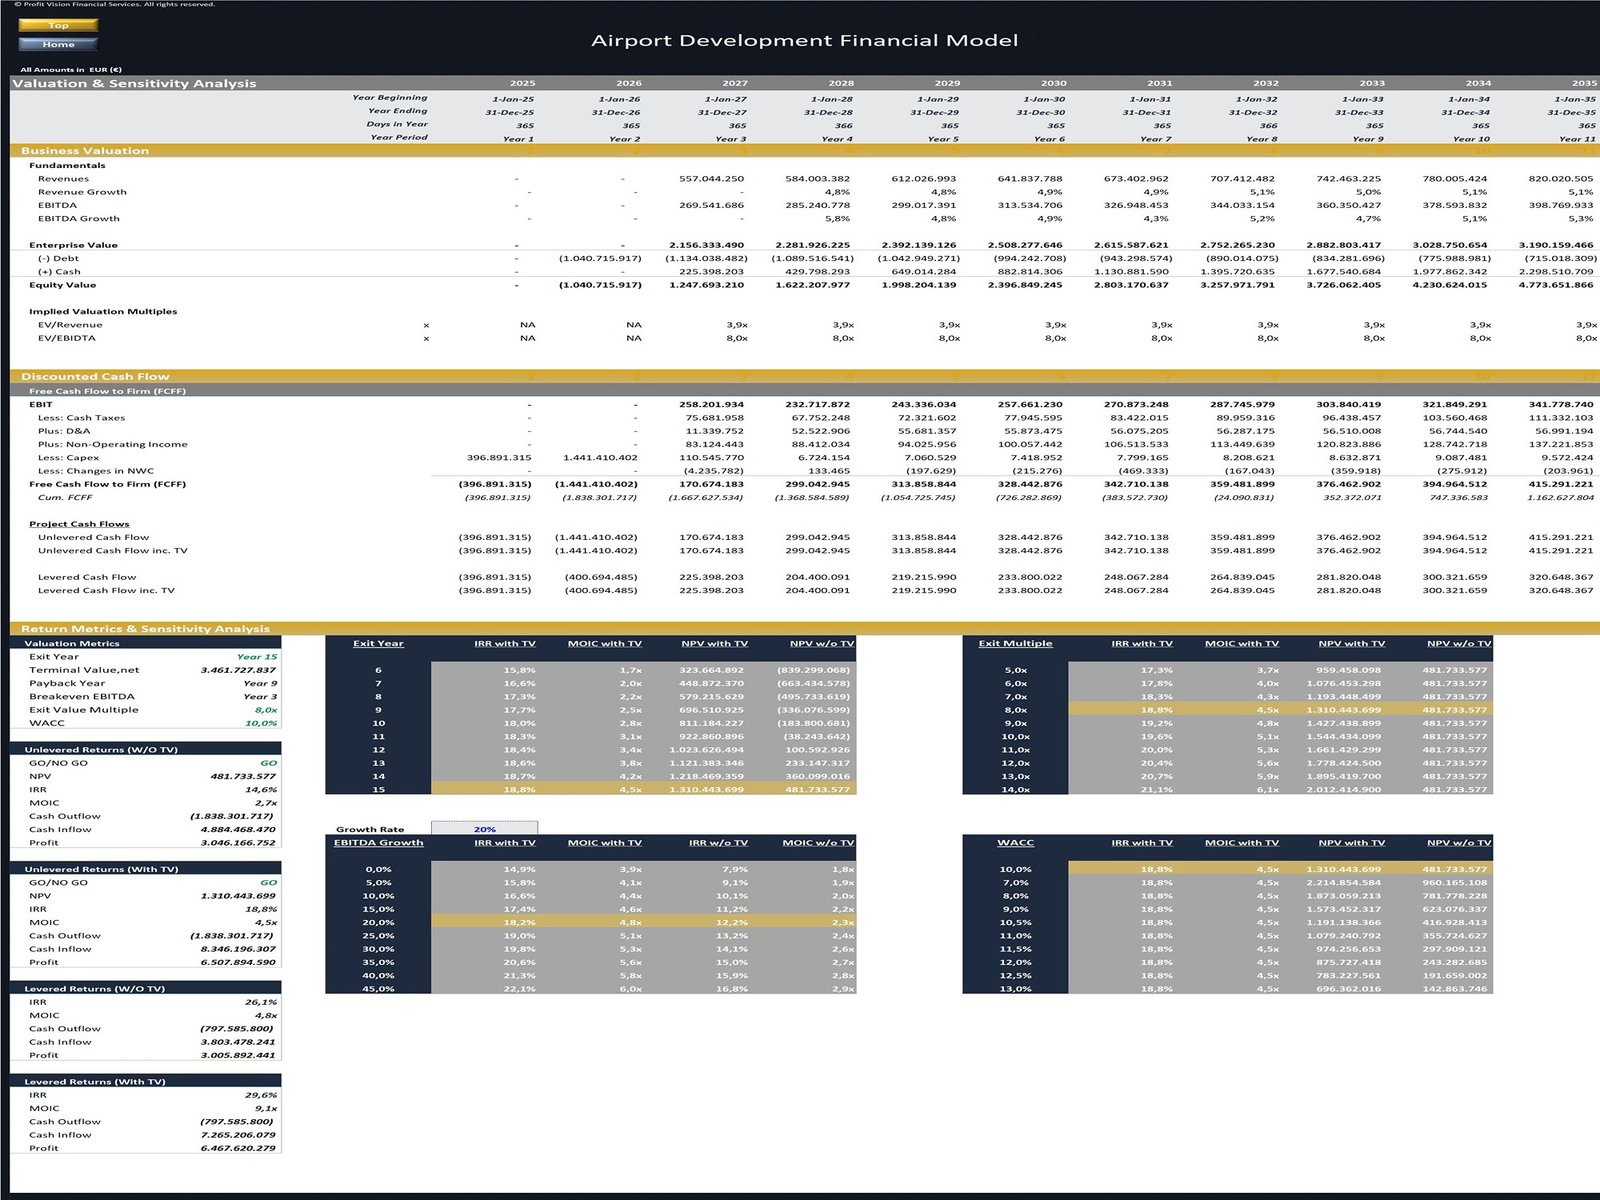Select the Exit Year column header

(378, 643)
